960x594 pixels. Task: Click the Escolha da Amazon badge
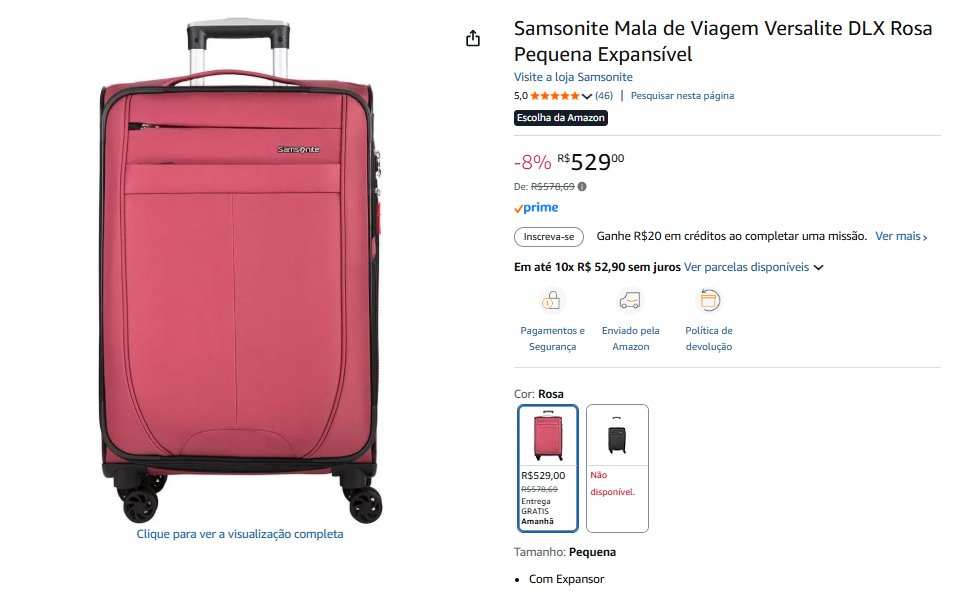[561, 118]
